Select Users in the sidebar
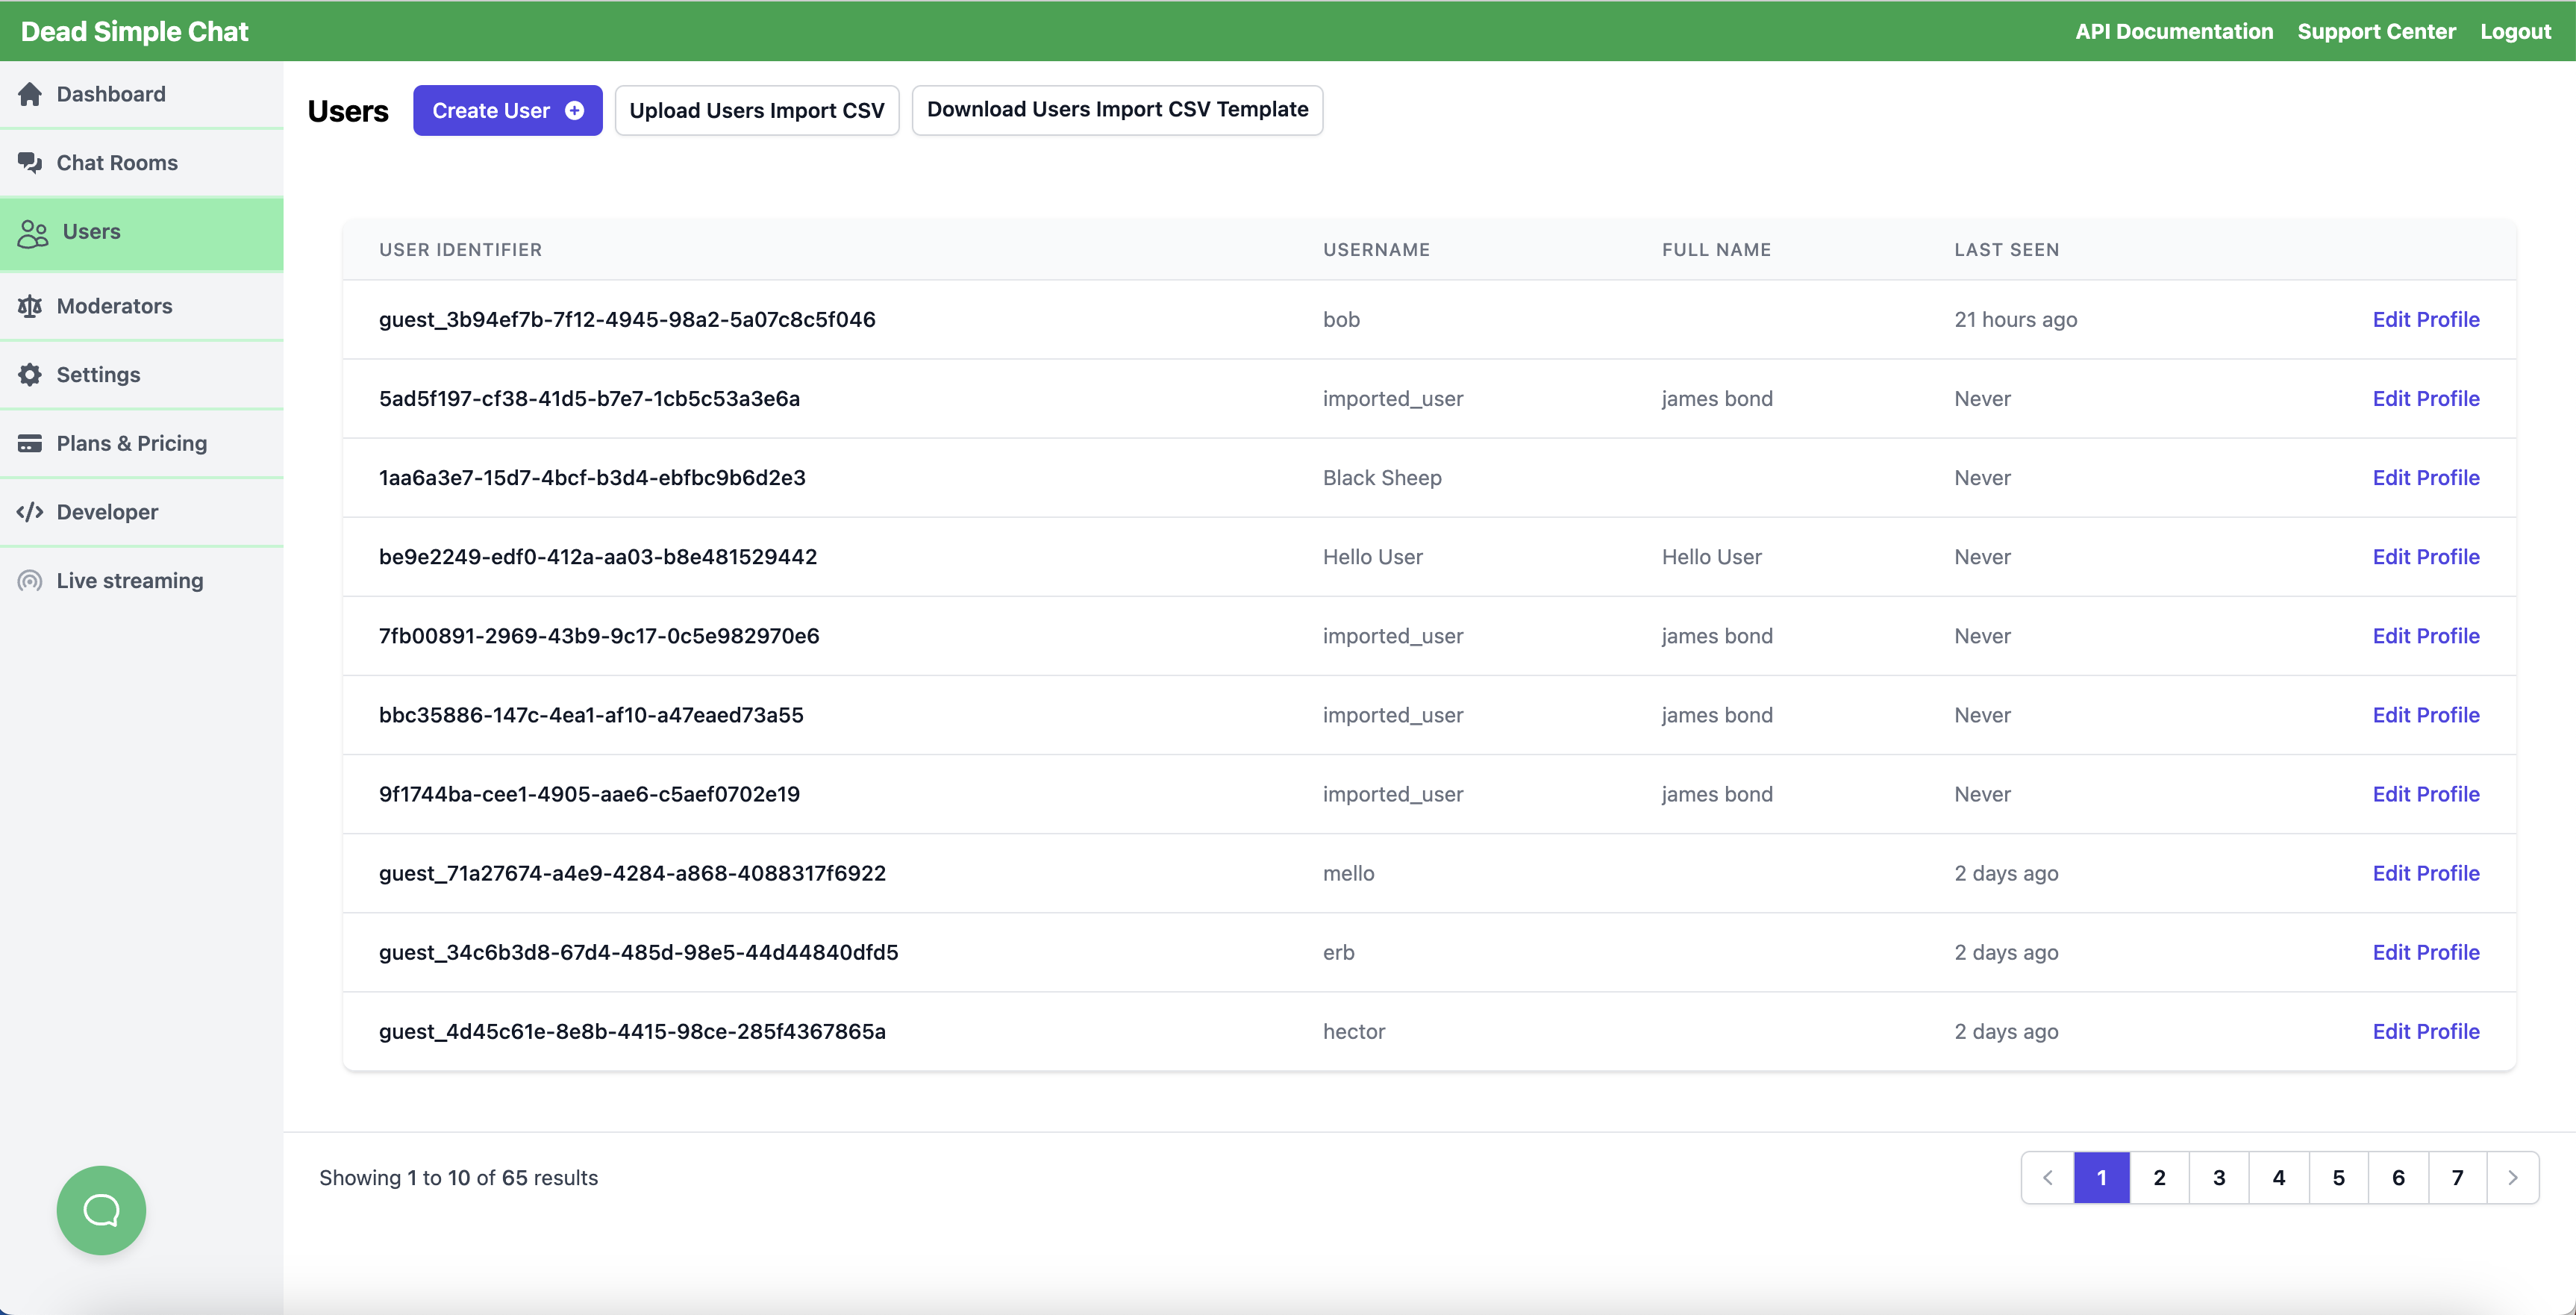The image size is (2576, 1315). coord(141,233)
